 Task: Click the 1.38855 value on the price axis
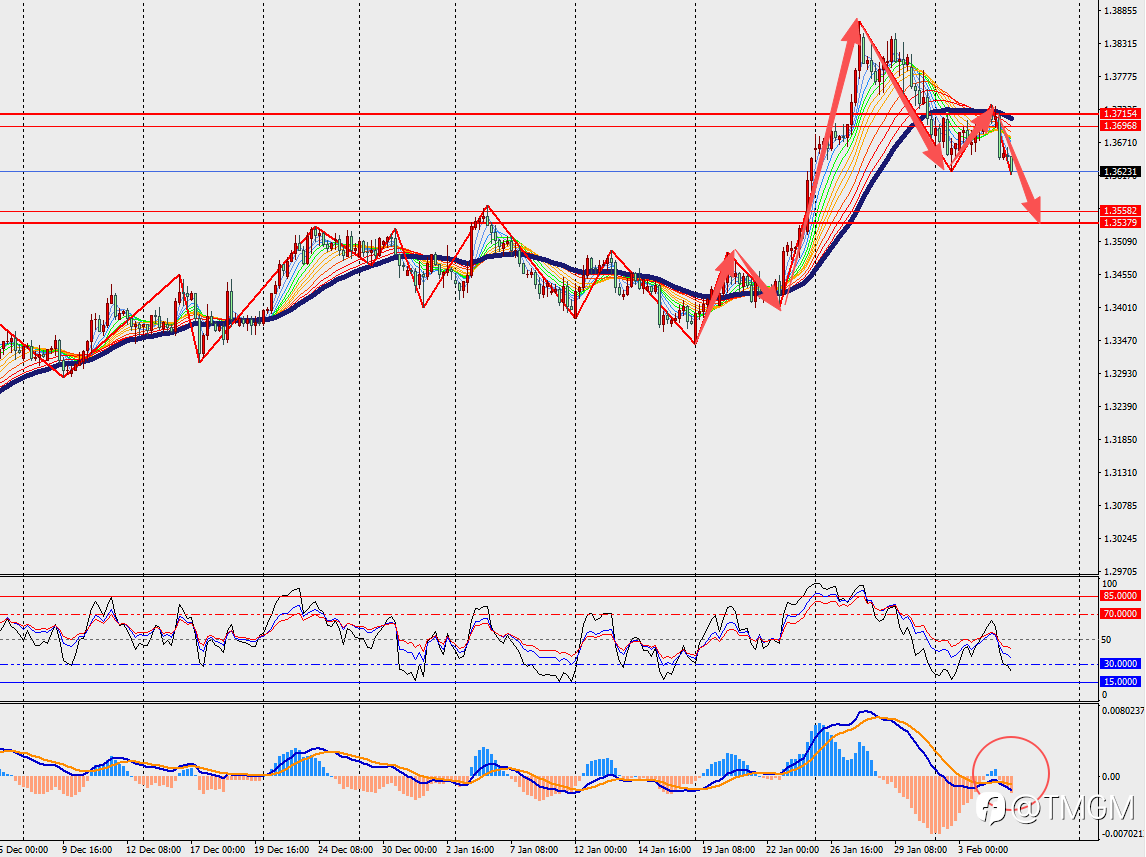click(x=1120, y=11)
